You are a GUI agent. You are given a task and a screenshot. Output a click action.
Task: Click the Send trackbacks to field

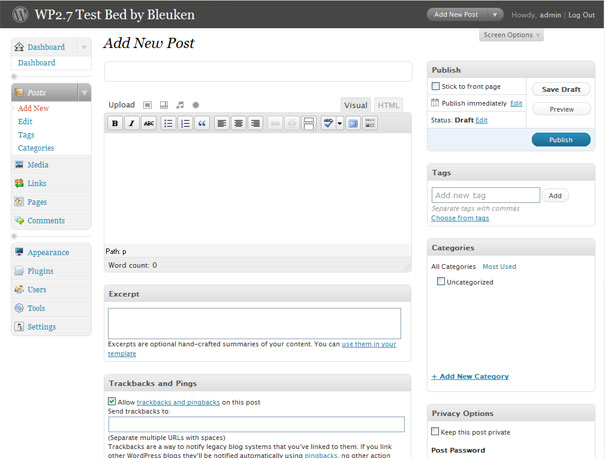click(x=256, y=424)
